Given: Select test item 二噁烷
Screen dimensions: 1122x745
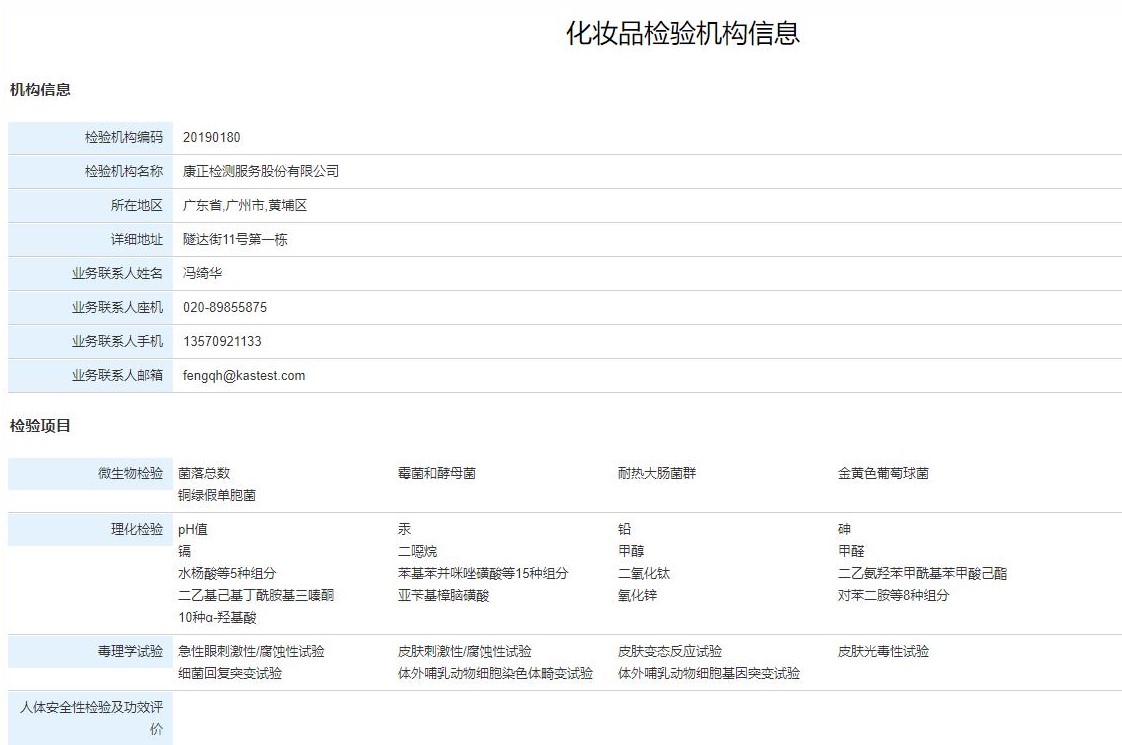Looking at the screenshot, I should 417,551.
